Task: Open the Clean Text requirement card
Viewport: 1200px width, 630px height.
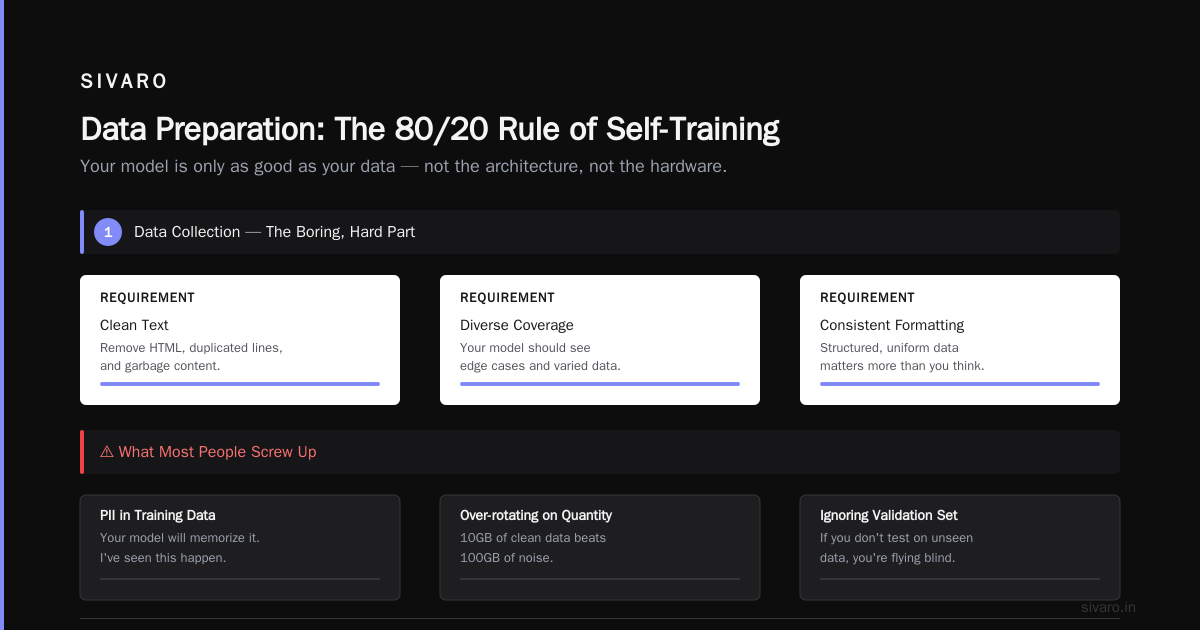Action: coord(240,340)
